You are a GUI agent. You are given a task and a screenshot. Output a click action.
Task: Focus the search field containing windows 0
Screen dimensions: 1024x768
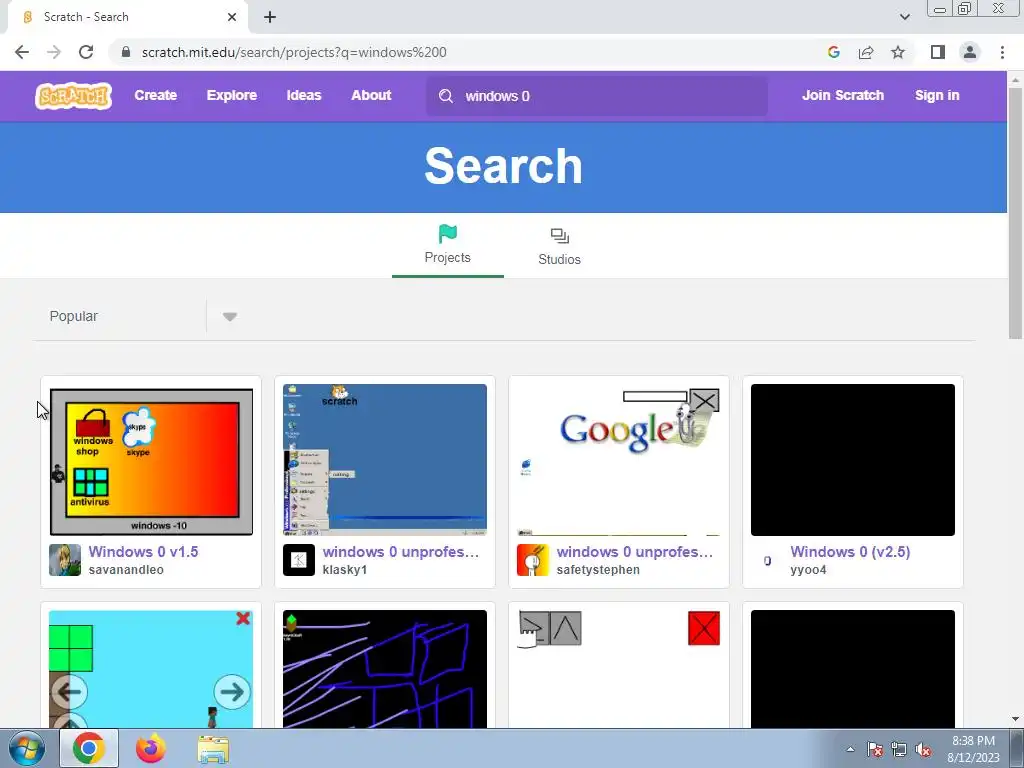tap(597, 96)
